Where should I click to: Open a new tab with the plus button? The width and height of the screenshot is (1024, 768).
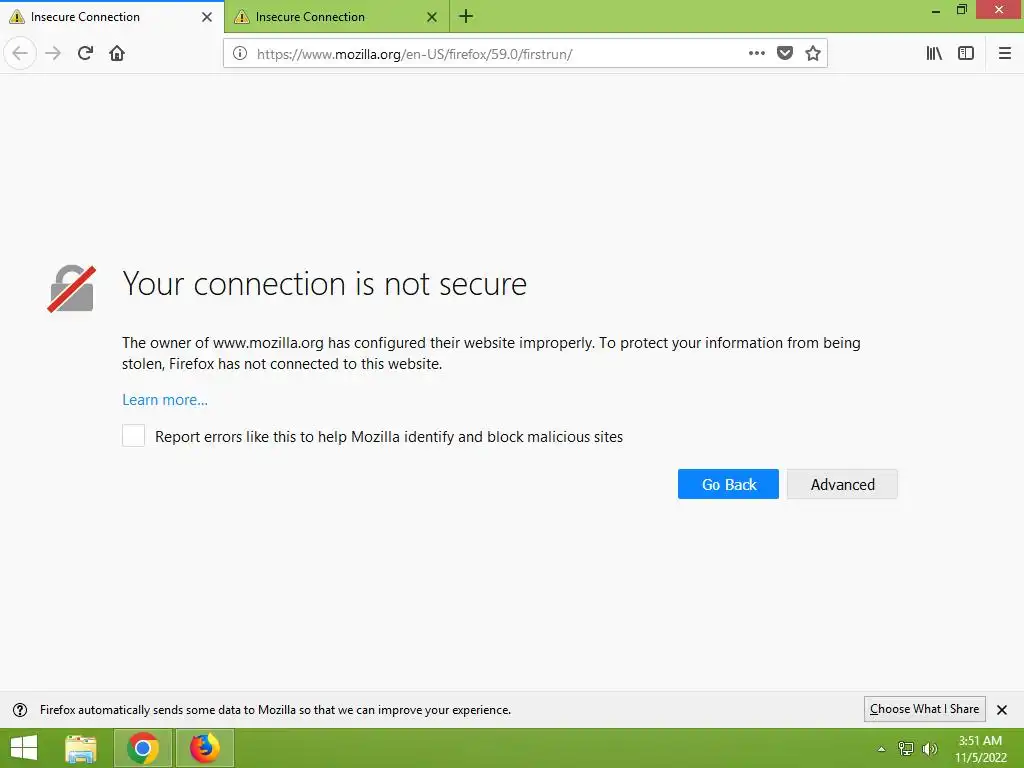tap(466, 16)
